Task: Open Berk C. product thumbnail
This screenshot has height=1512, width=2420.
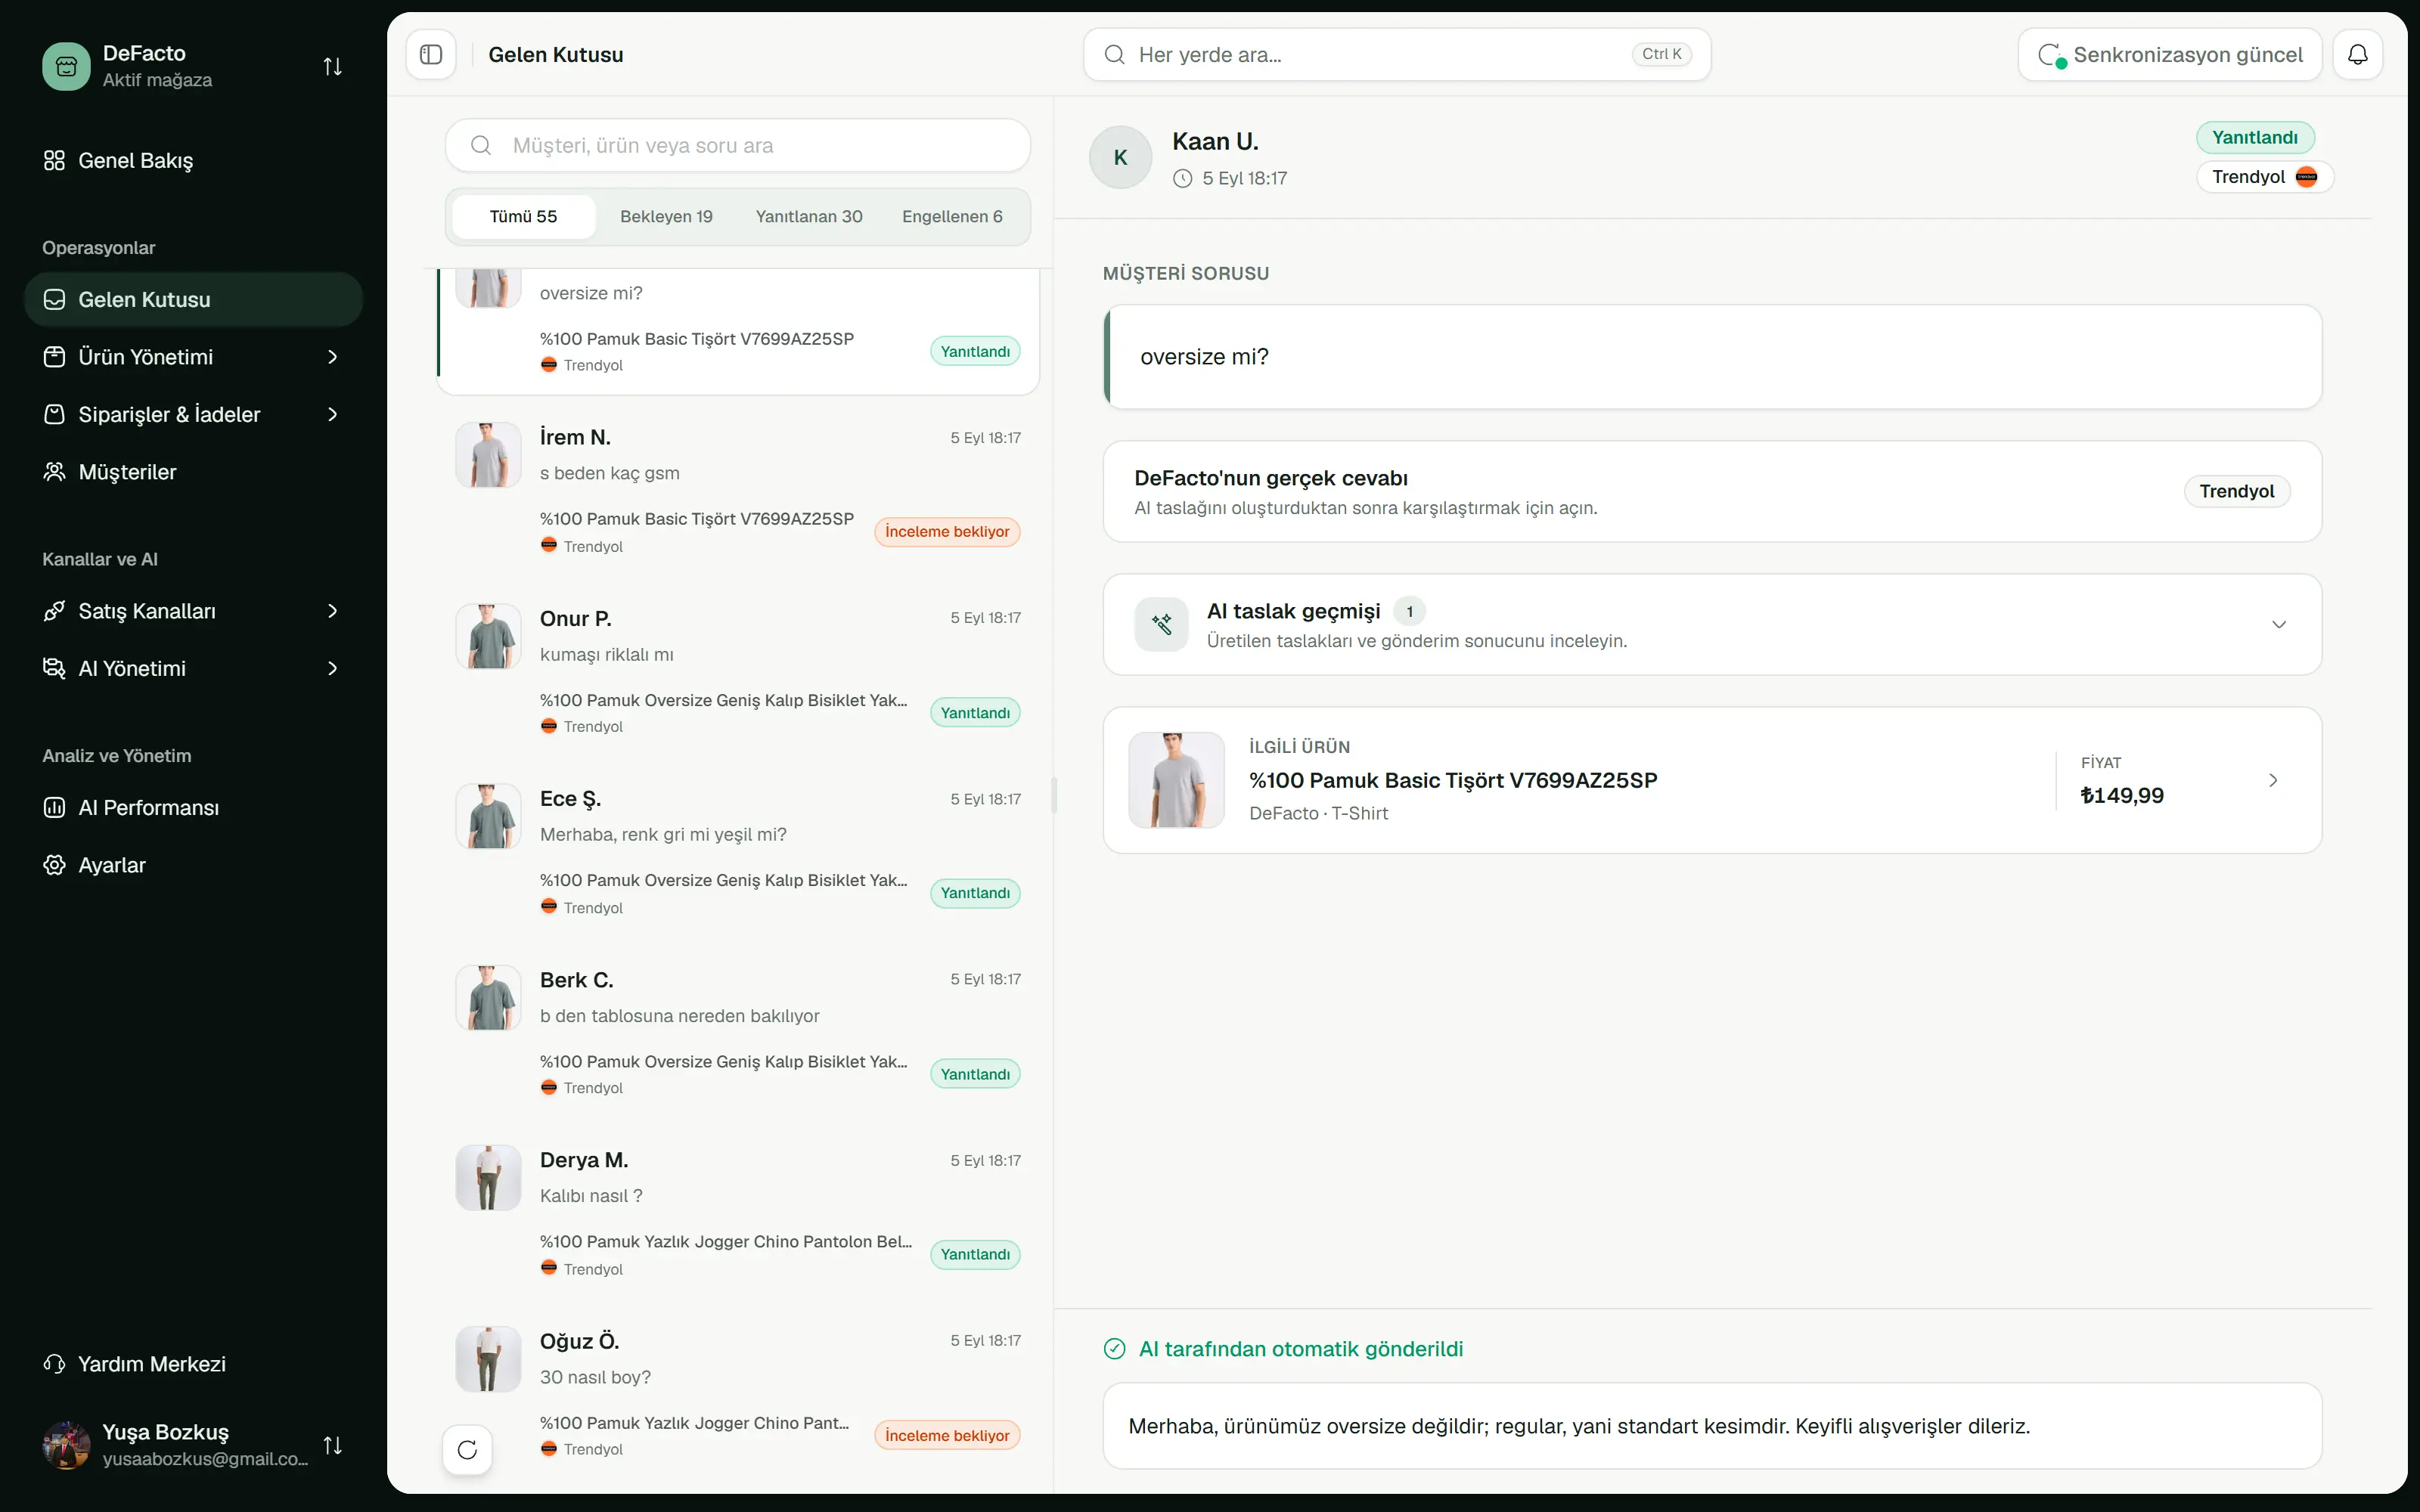Action: [x=488, y=997]
